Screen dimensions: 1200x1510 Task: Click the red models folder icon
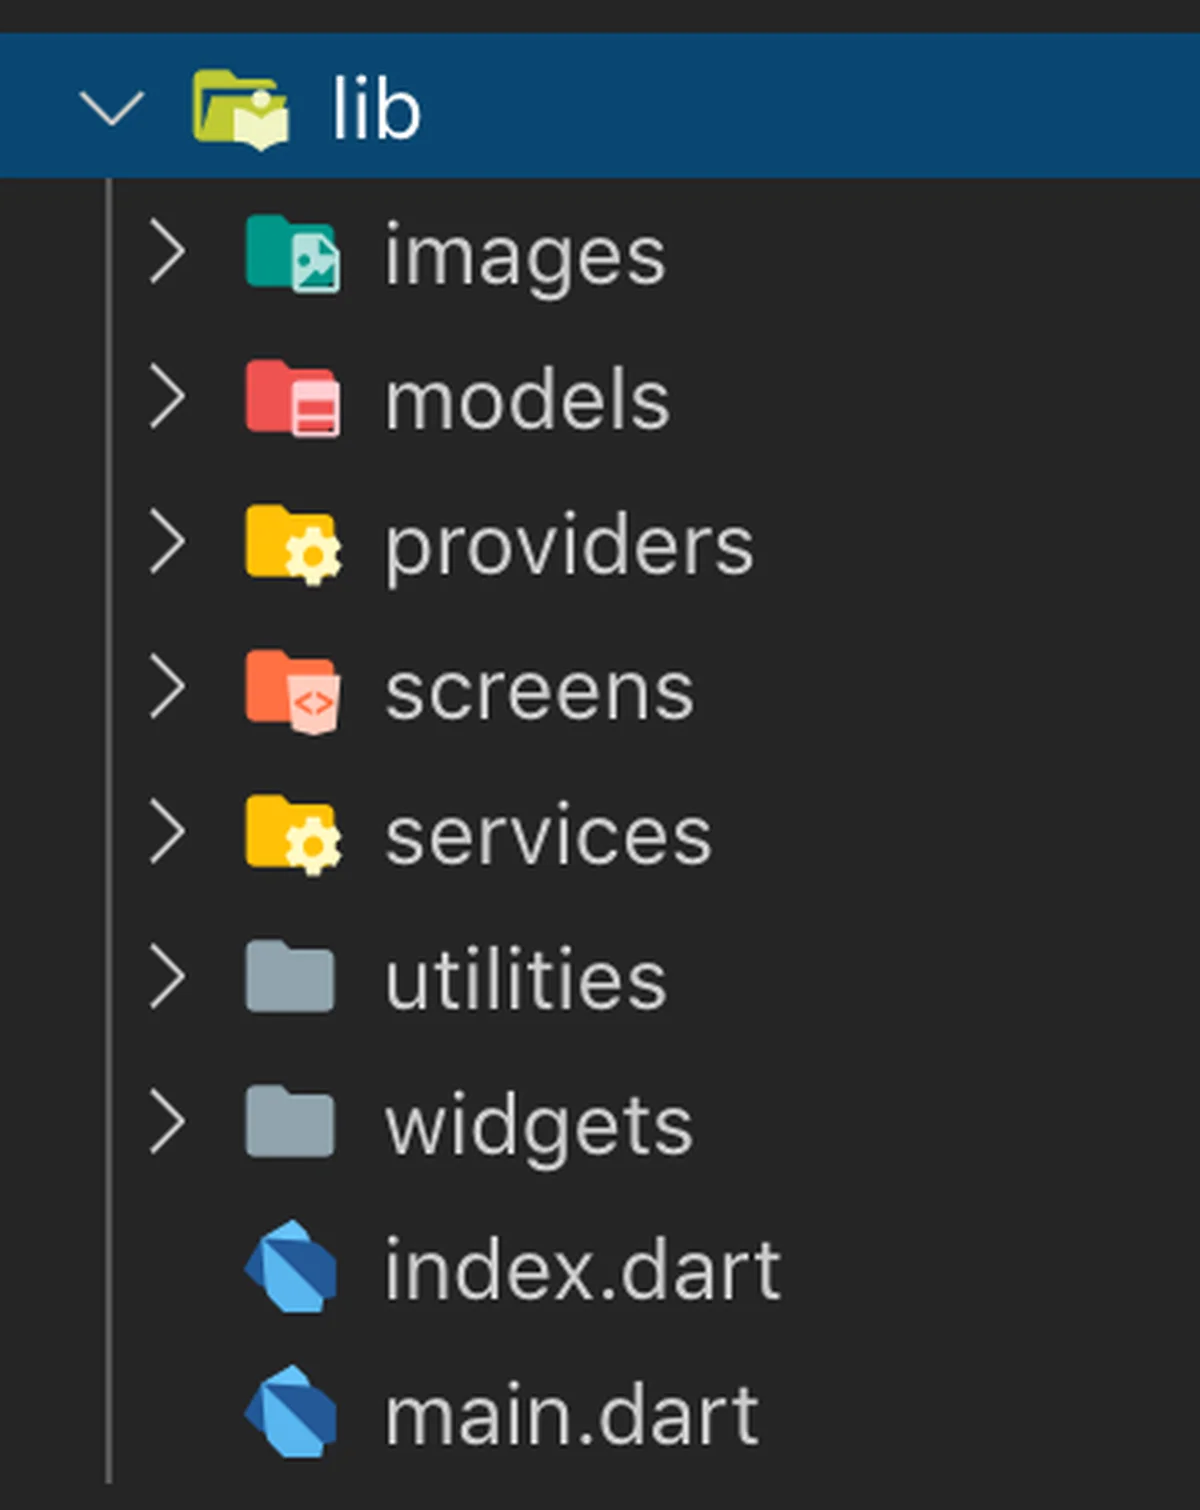point(292,399)
